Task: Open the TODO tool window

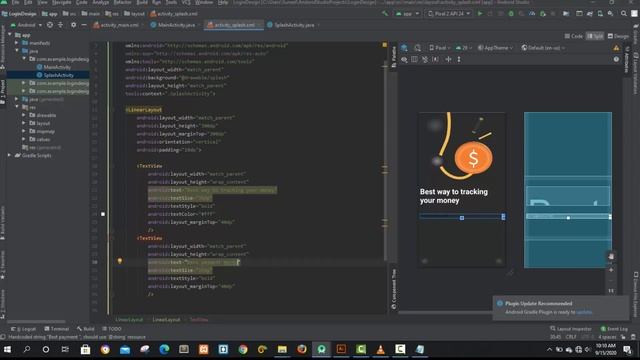Action: pos(112,329)
